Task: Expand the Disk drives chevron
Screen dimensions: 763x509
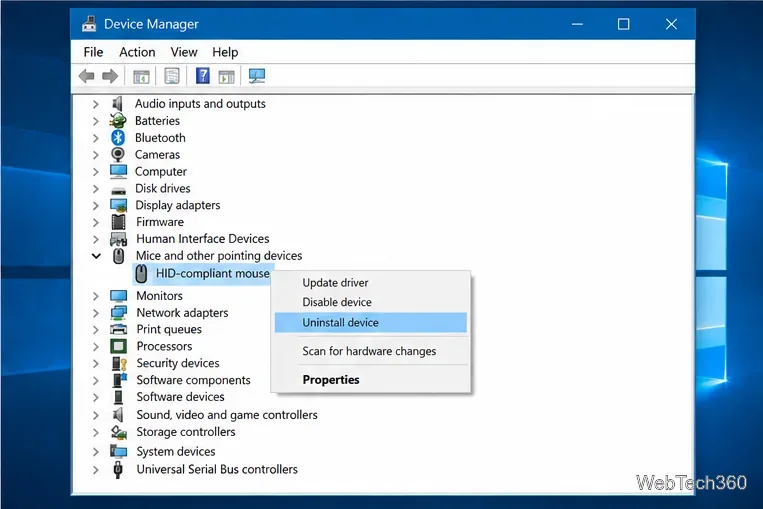Action: [x=96, y=189]
